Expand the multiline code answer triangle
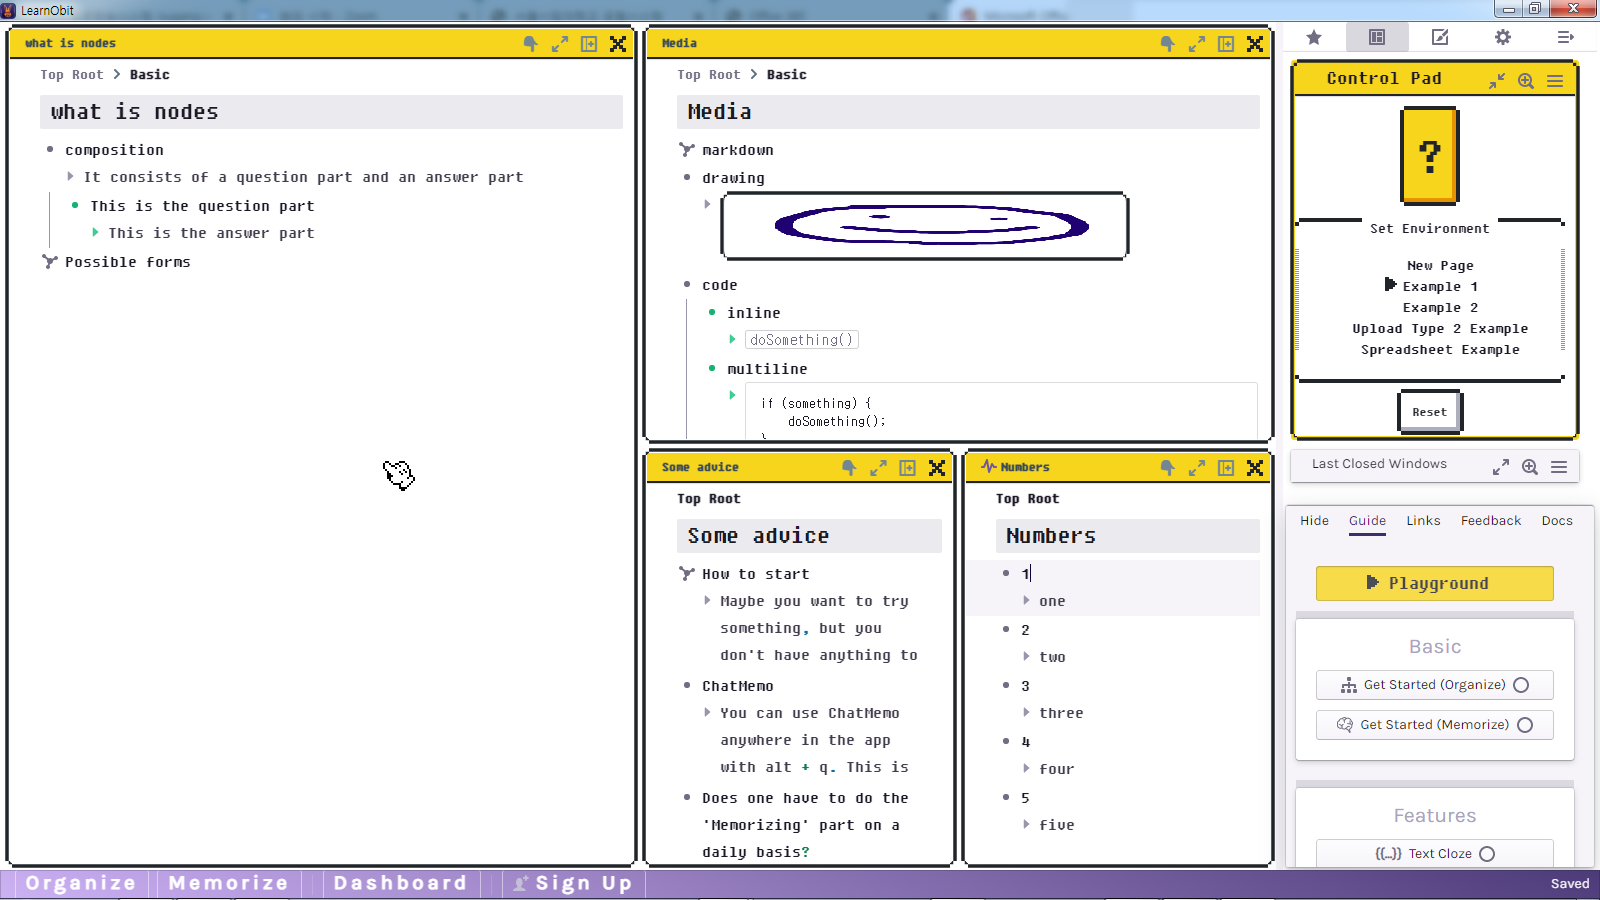Screen dimensions: 1600x900 tap(732, 396)
